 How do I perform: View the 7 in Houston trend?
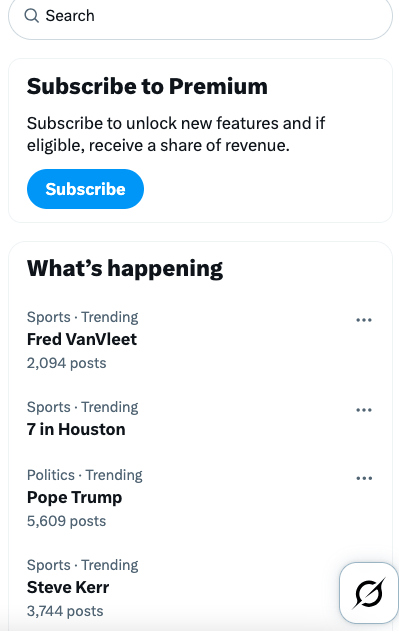[76, 429]
